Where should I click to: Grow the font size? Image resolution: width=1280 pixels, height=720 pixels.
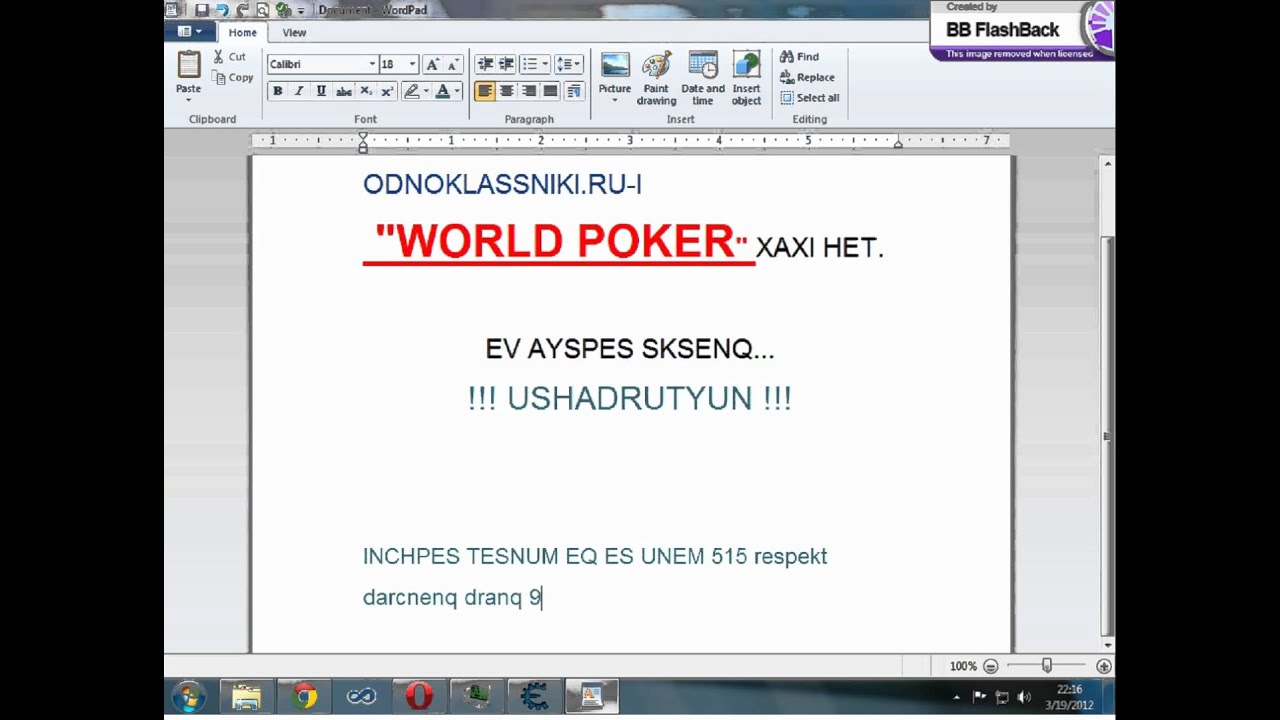pos(432,64)
